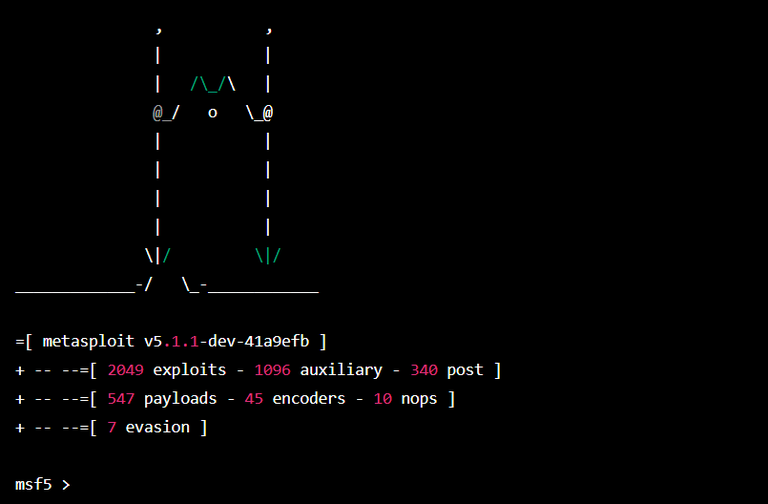Click the 7 evasion count
768x504 pixels.
[x=112, y=427]
